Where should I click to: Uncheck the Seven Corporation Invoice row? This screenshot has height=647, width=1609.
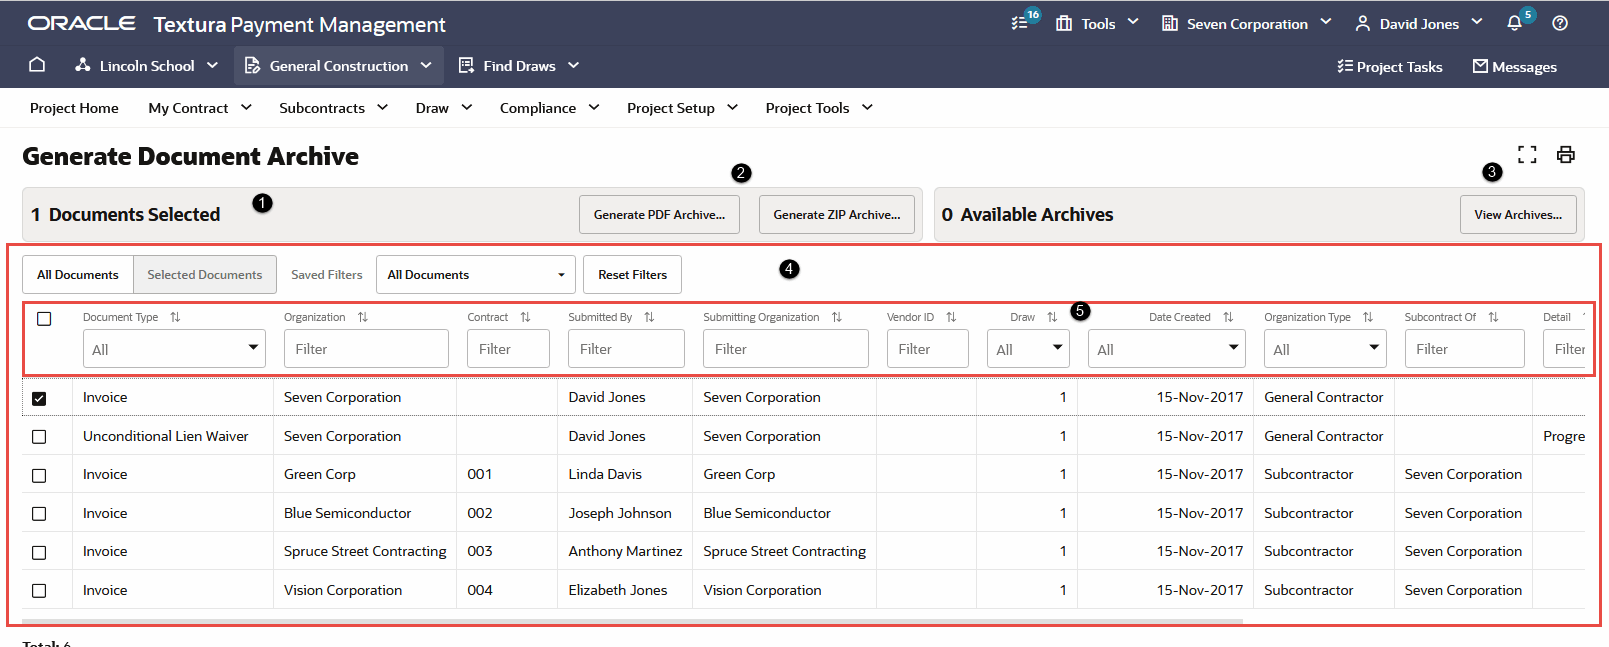click(39, 398)
